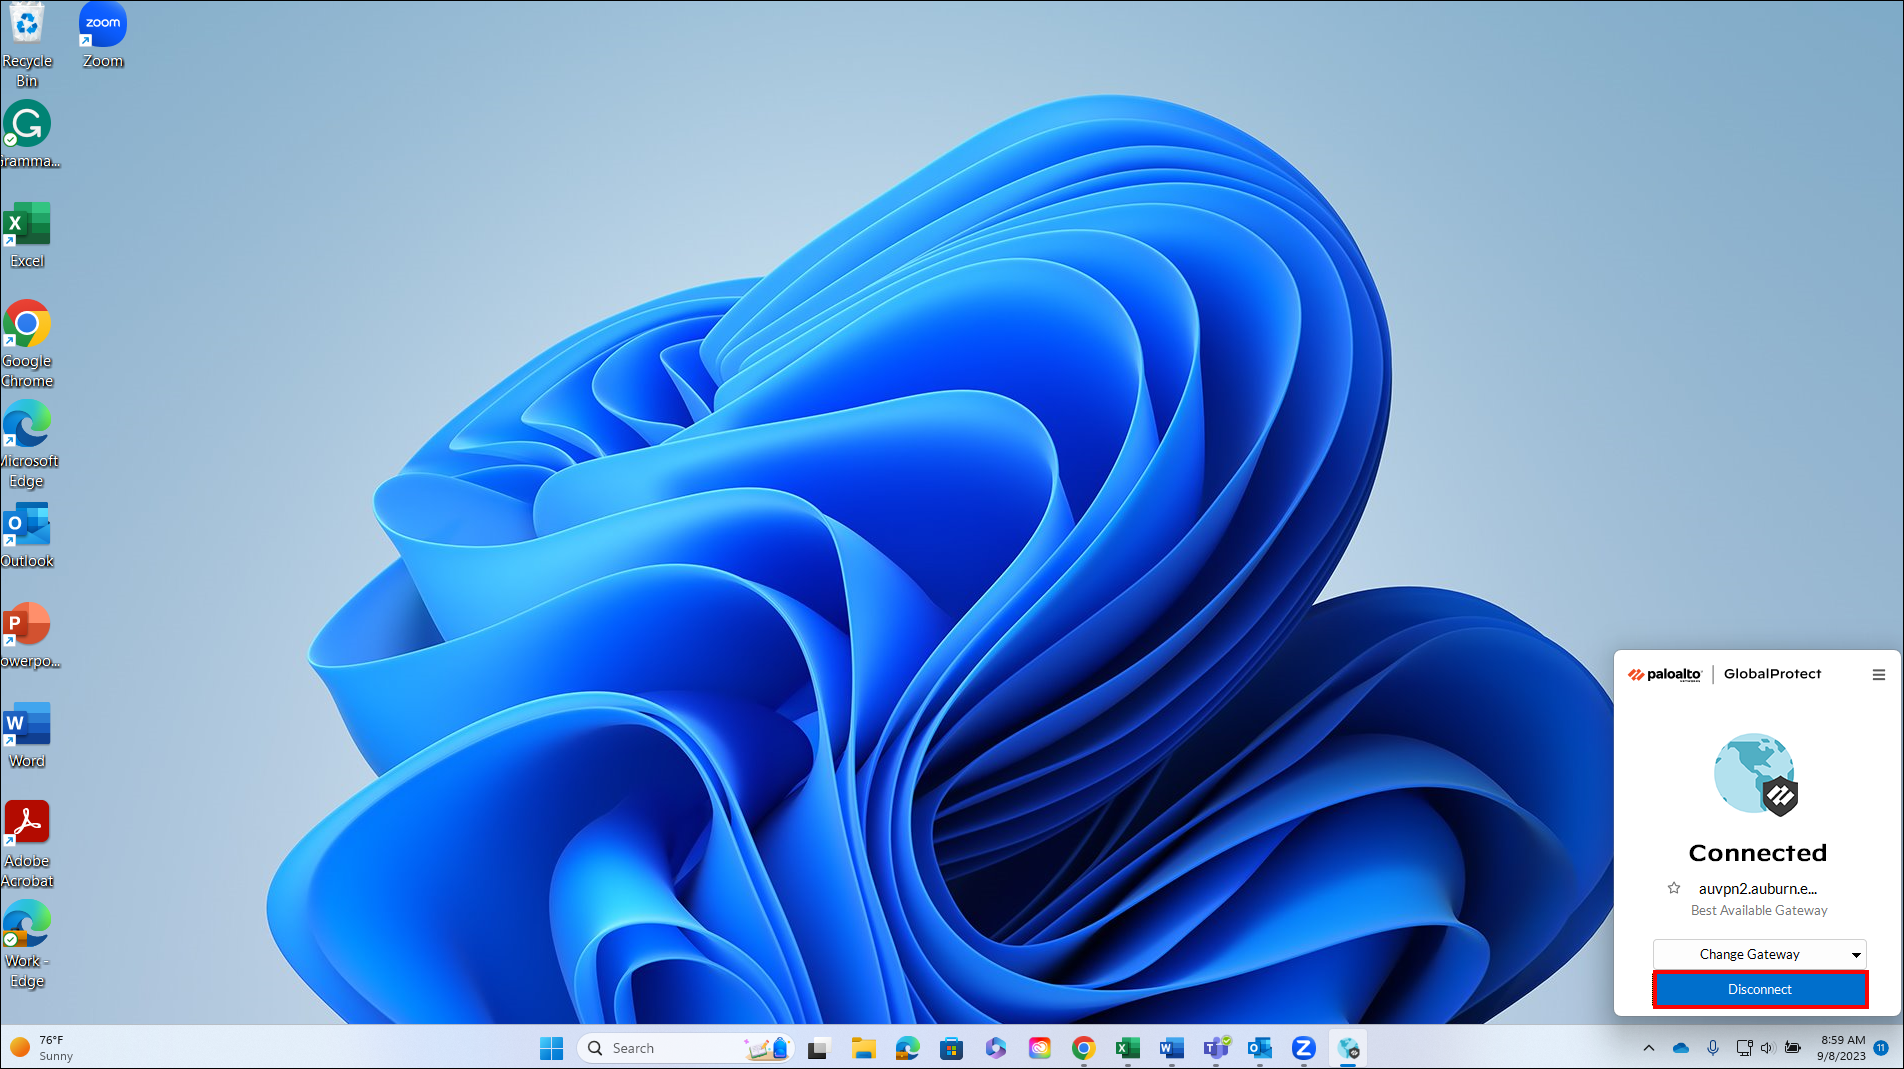1904x1069 pixels.
Task: Expand the hidden system tray icons chevron
Action: pos(1648,1048)
